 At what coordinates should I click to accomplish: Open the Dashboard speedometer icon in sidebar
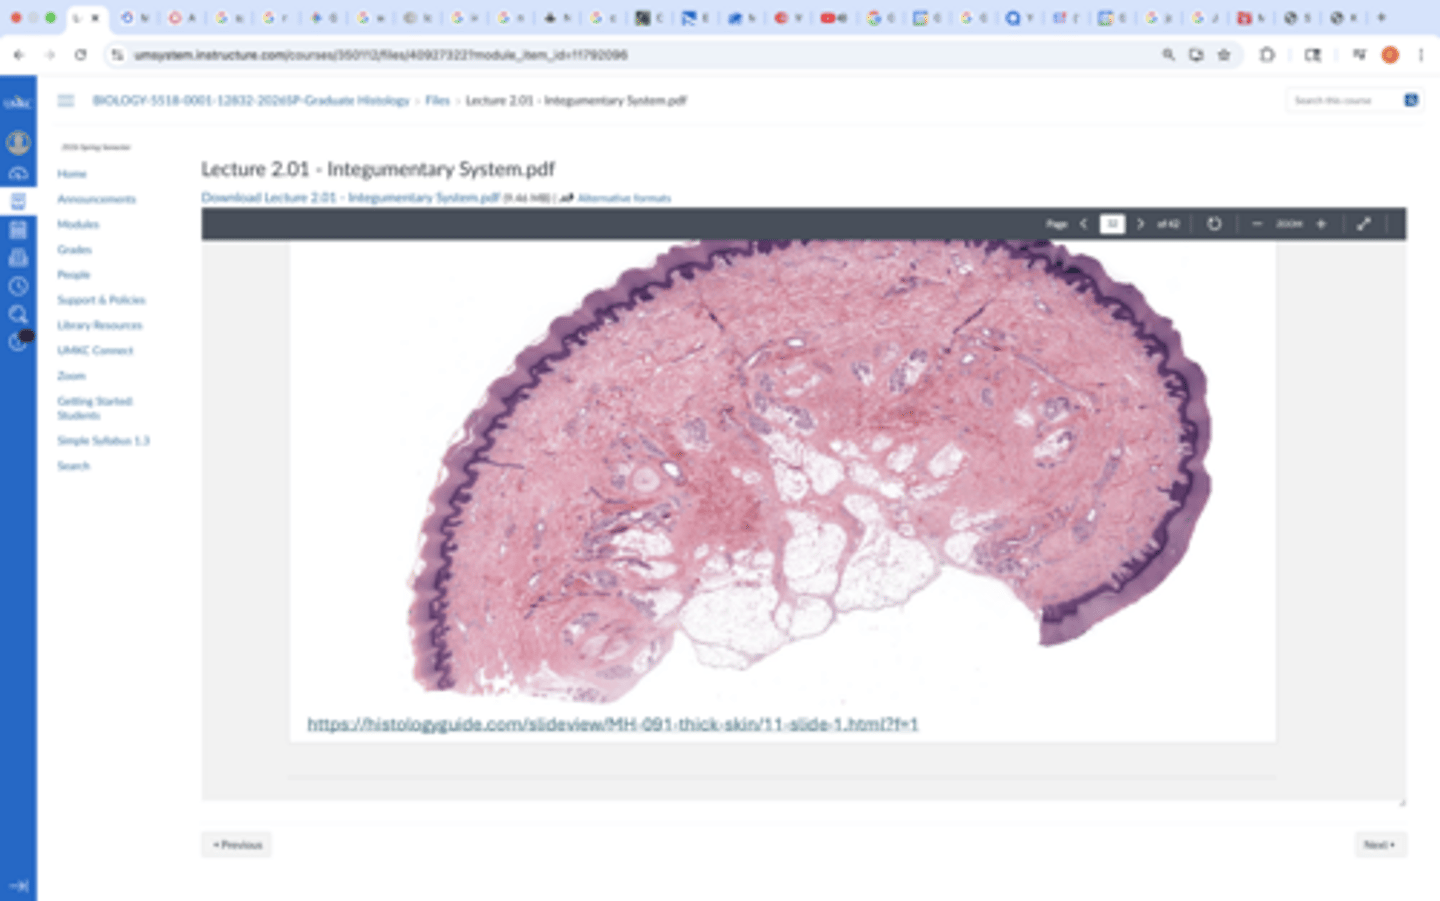(18, 174)
